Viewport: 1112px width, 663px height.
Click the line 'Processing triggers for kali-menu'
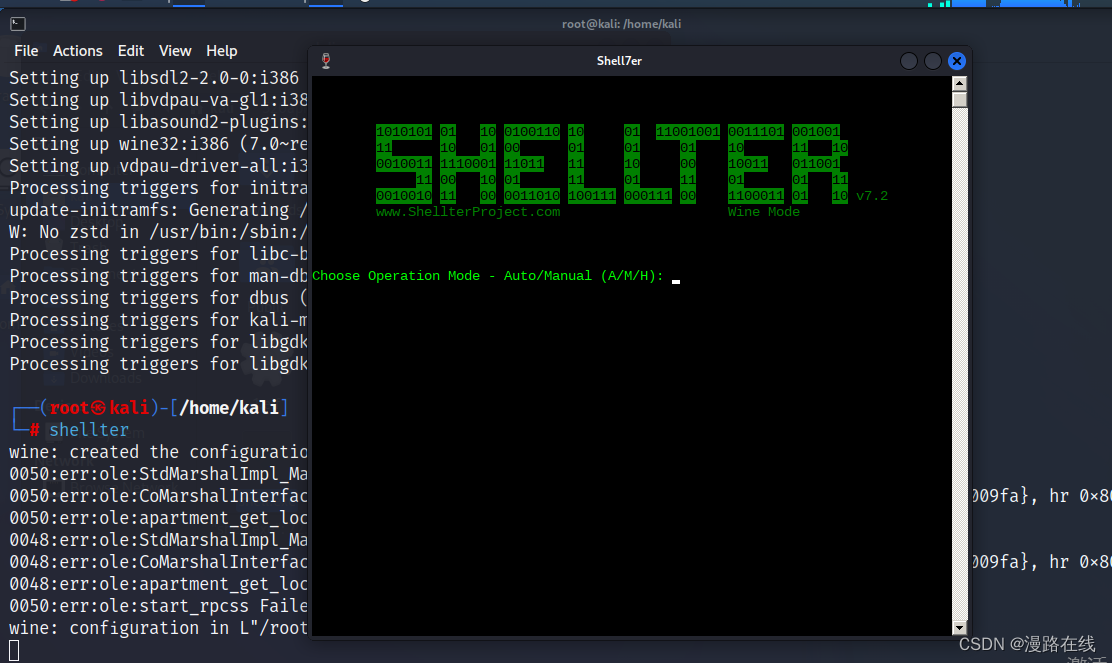(158, 320)
